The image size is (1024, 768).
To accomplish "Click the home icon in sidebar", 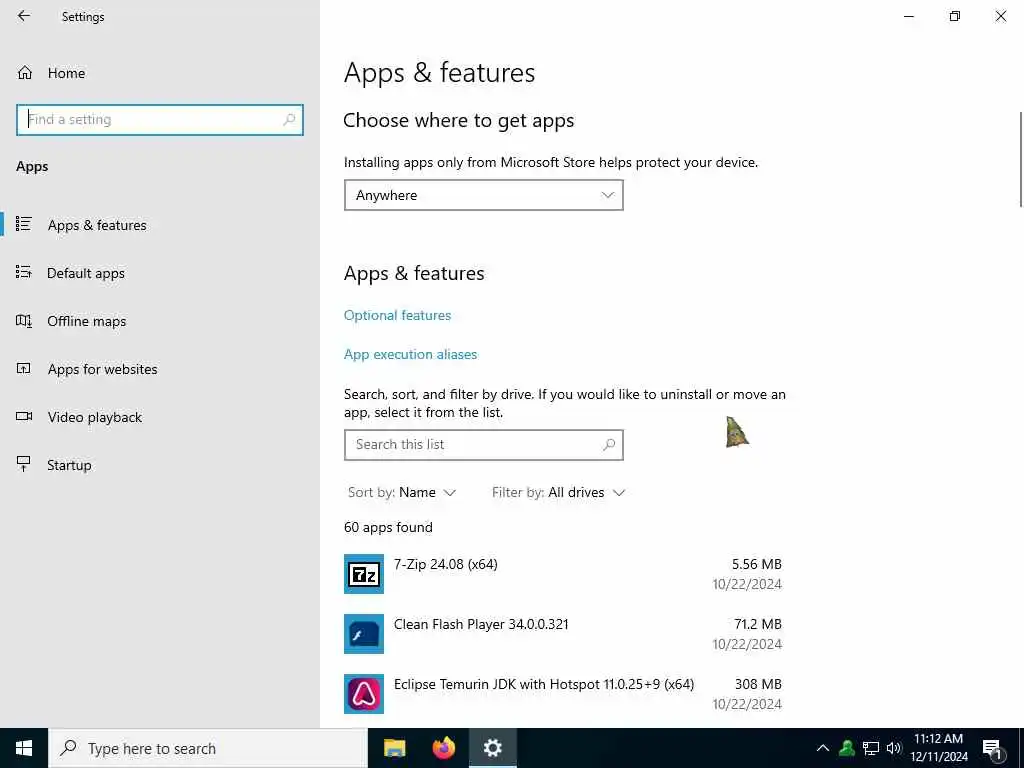I will pos(25,73).
